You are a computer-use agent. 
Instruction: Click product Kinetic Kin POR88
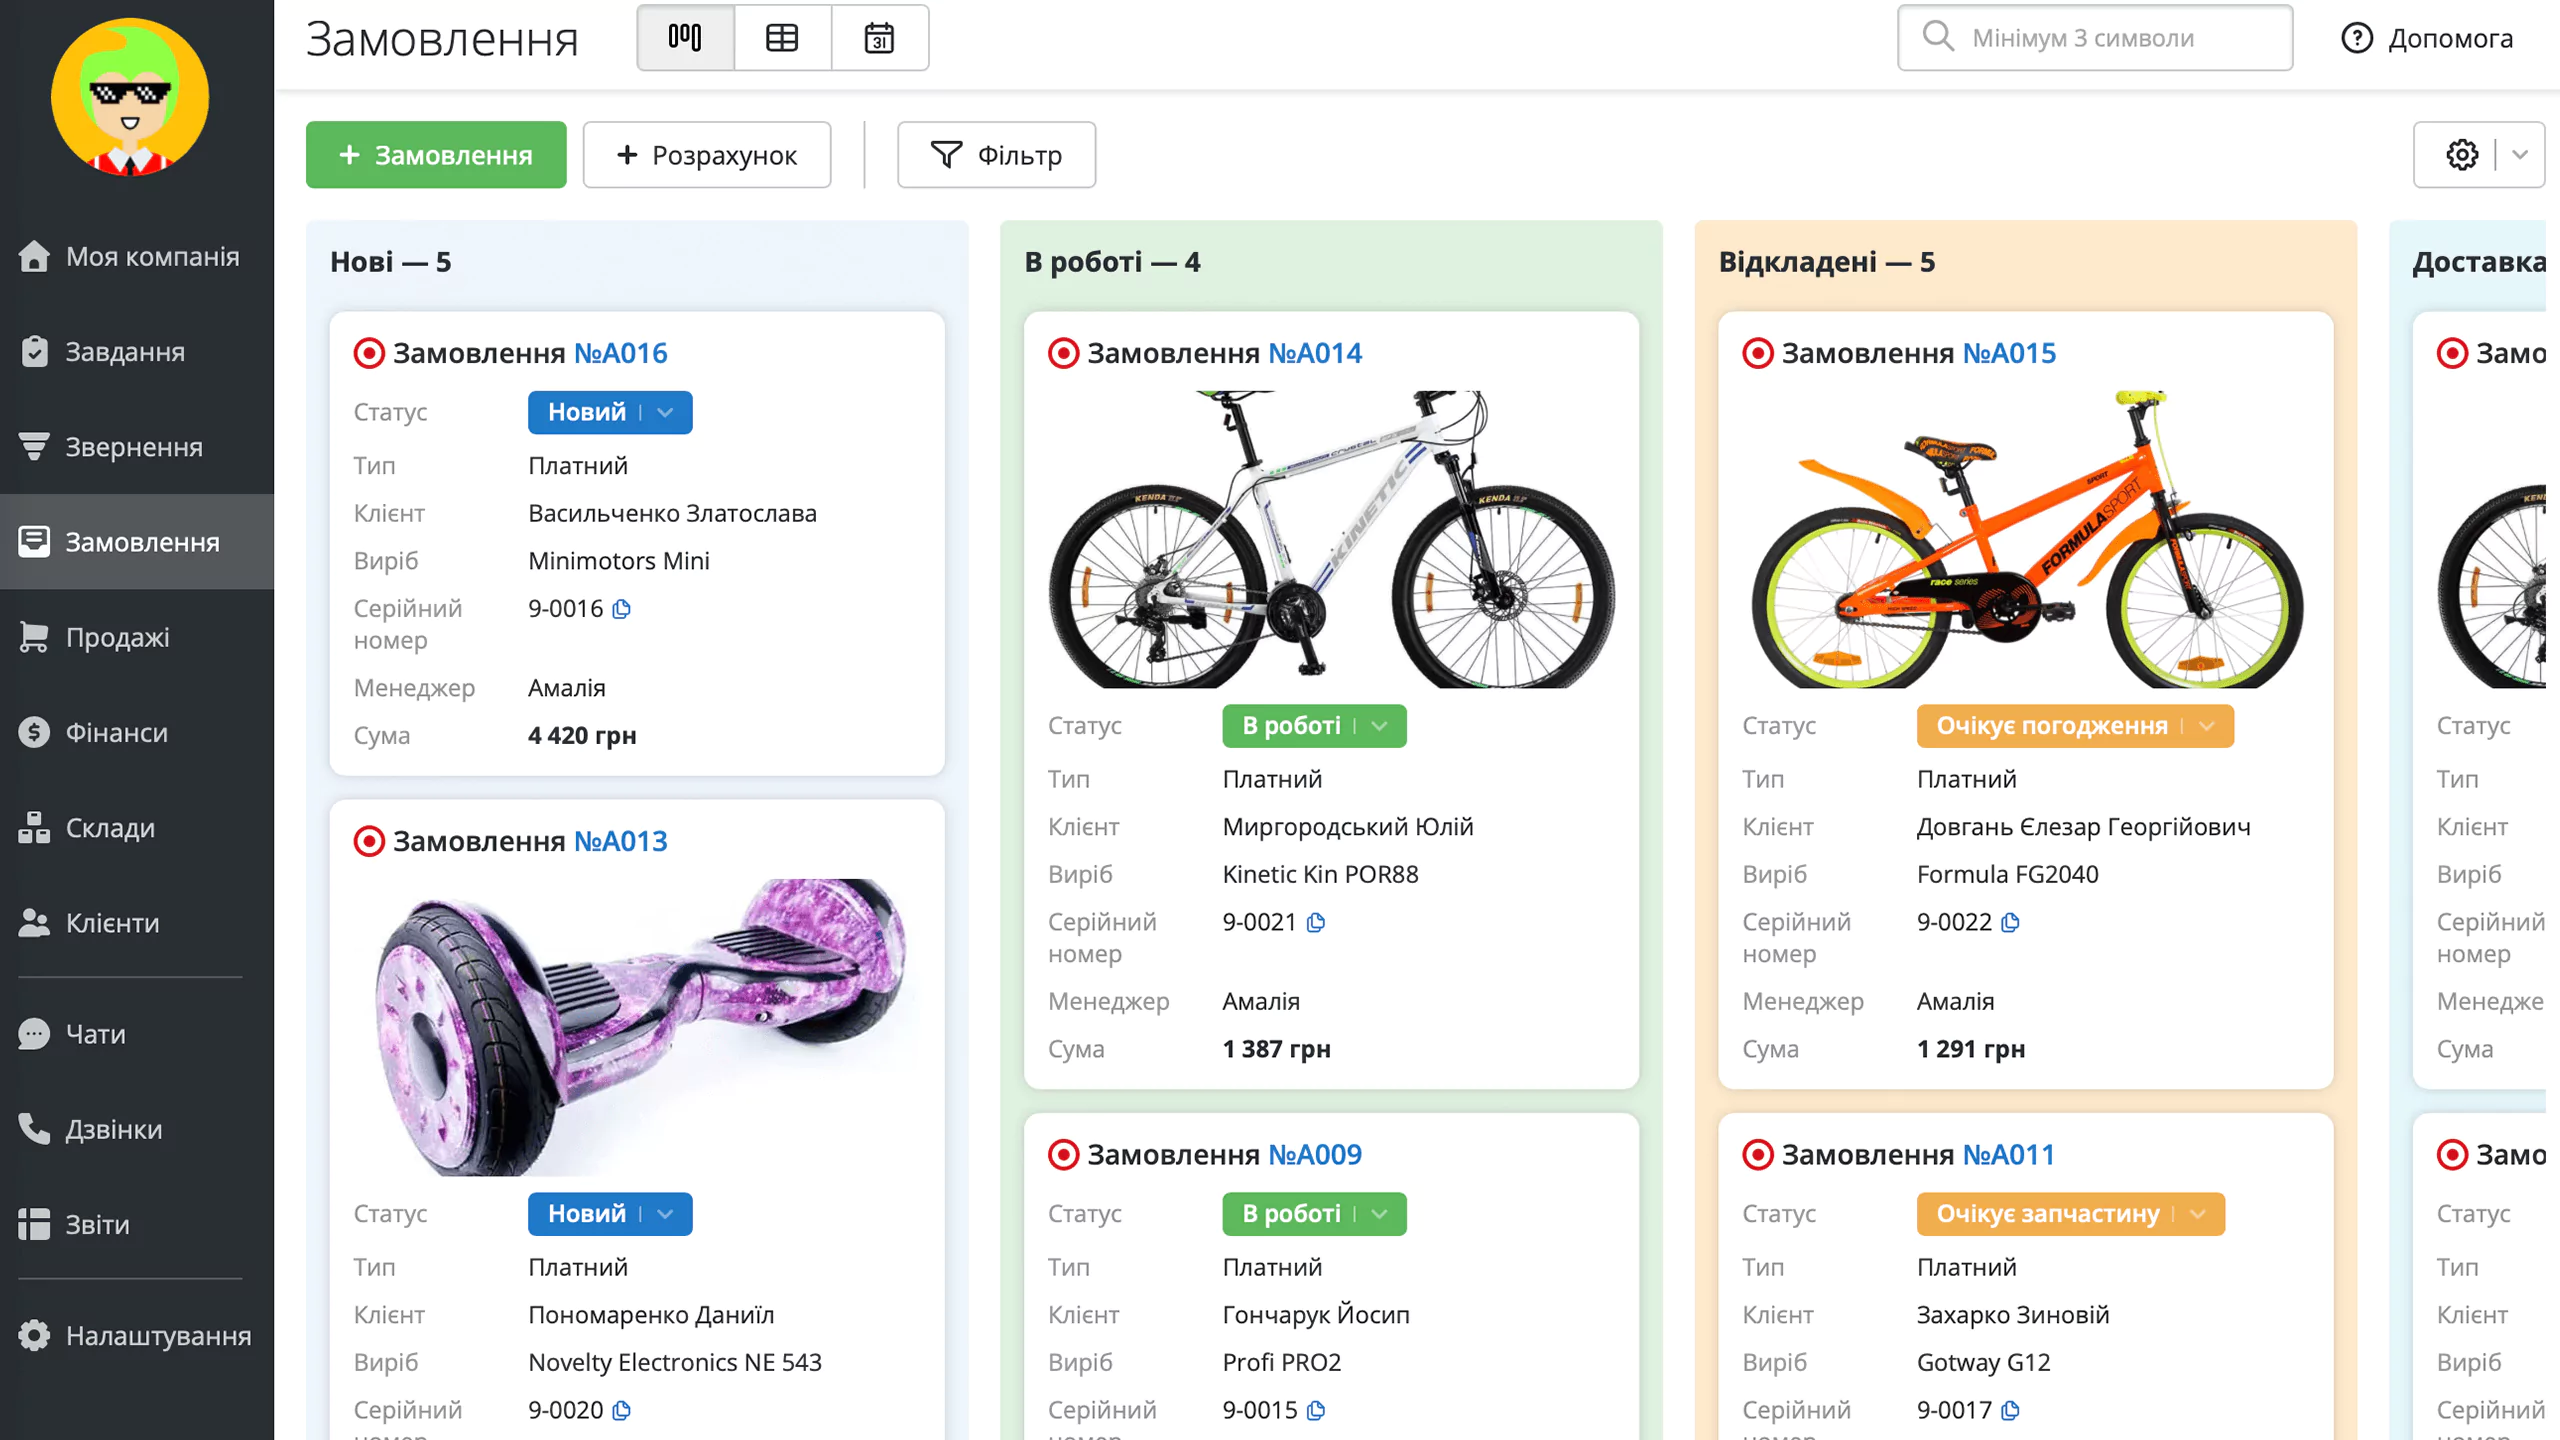pyautogui.click(x=1320, y=874)
